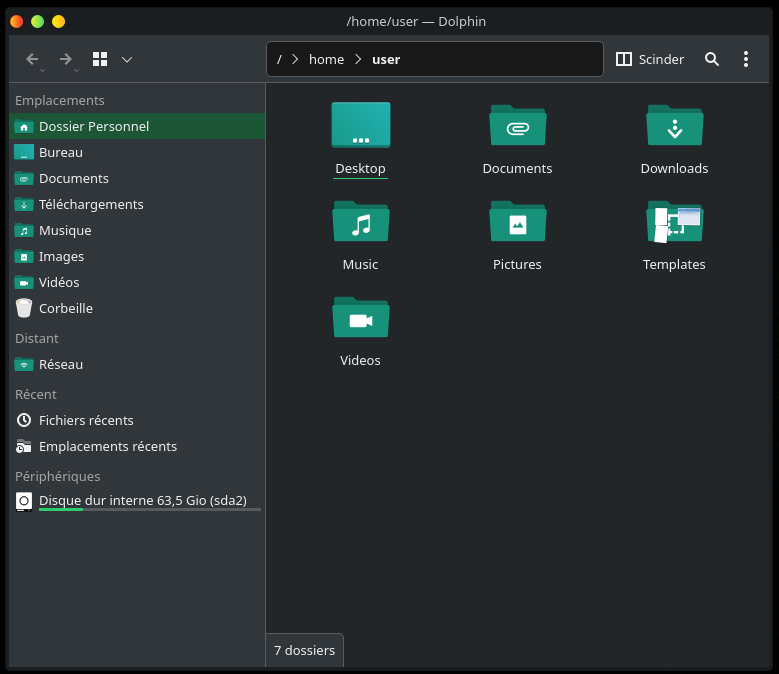Screen dimensions: 779x674
Task: Expand chevron after root slash
Action: pyautogui.click(x=295, y=59)
